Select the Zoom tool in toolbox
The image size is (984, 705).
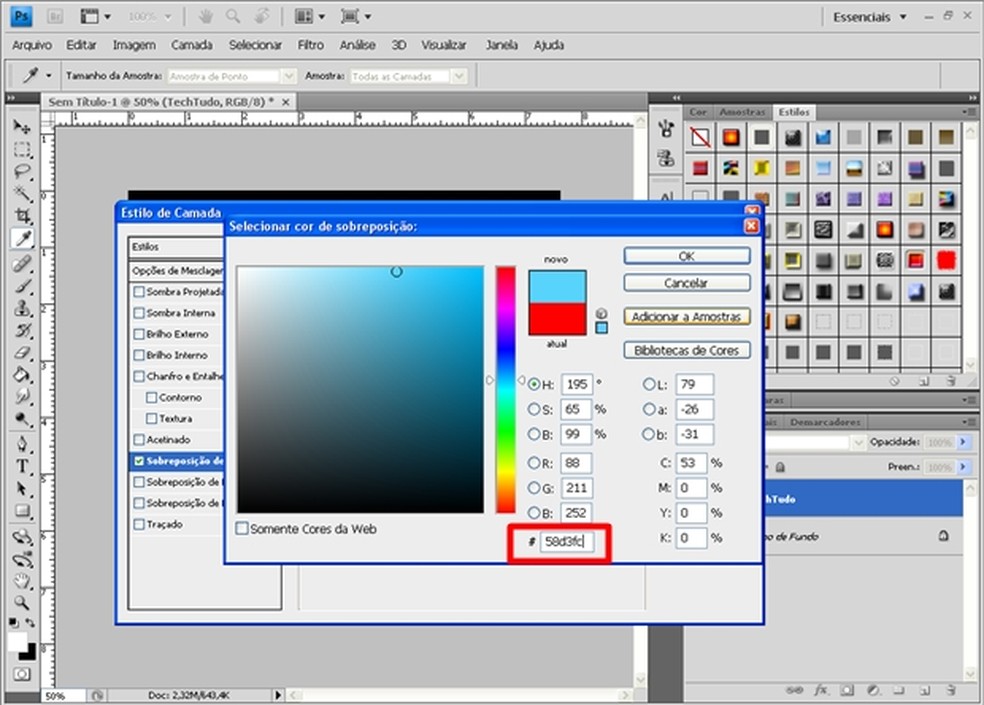coord(22,603)
